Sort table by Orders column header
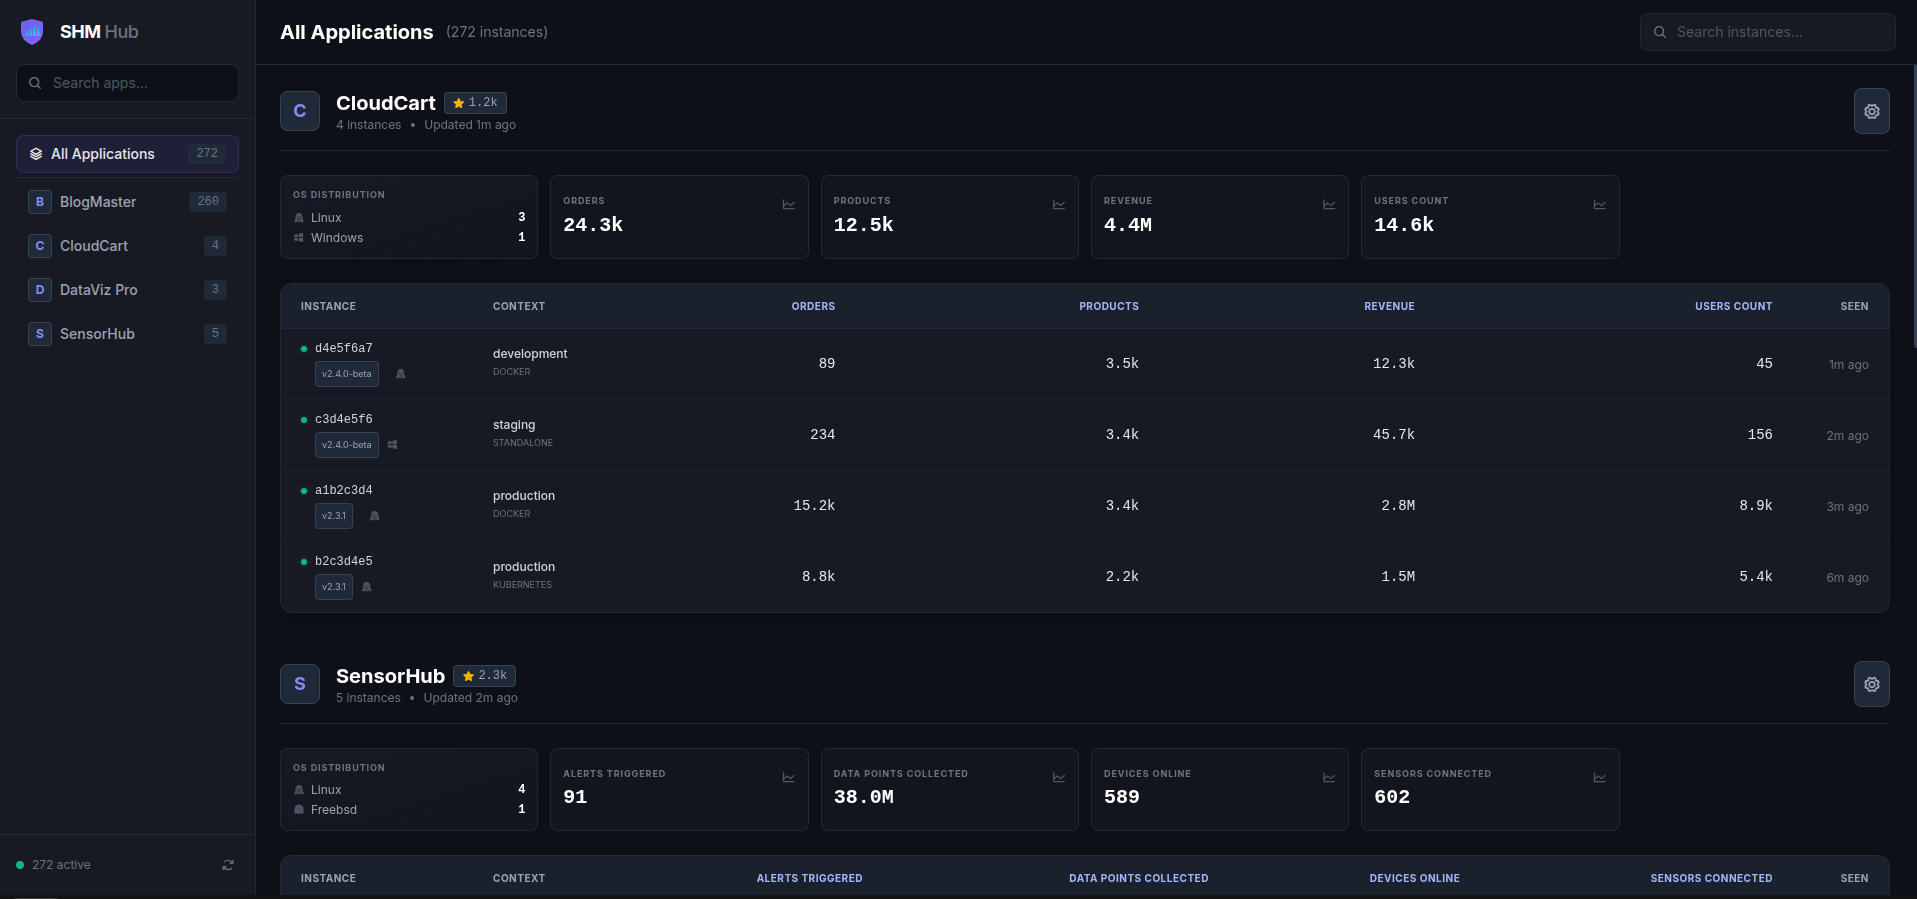This screenshot has width=1917, height=899. coord(812,306)
